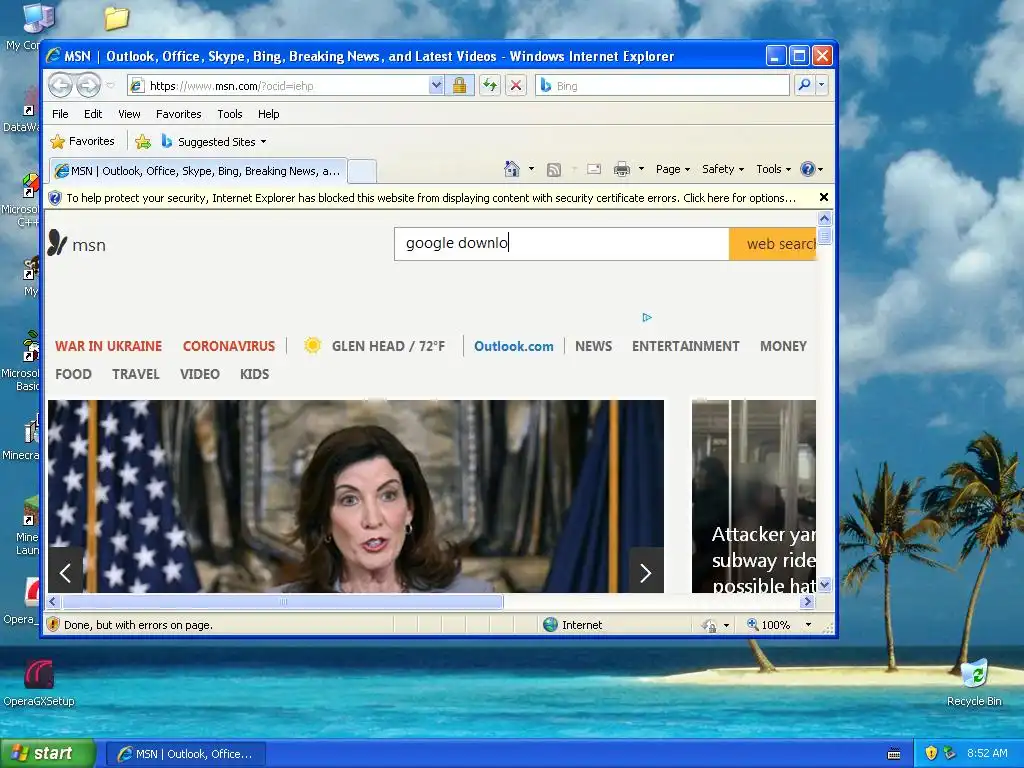Click the Home icon in command bar

[511, 169]
